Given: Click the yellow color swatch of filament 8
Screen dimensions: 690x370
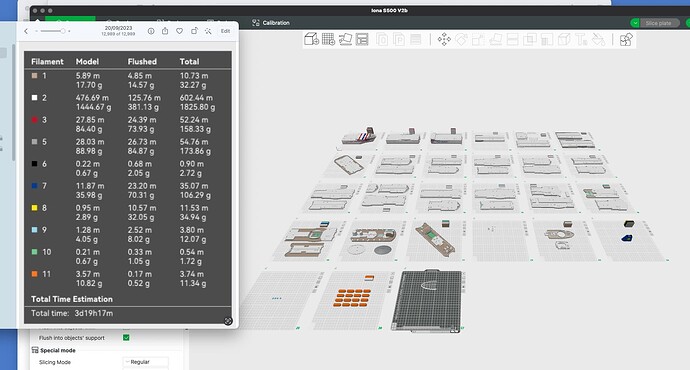Looking at the screenshot, I should click(34, 208).
